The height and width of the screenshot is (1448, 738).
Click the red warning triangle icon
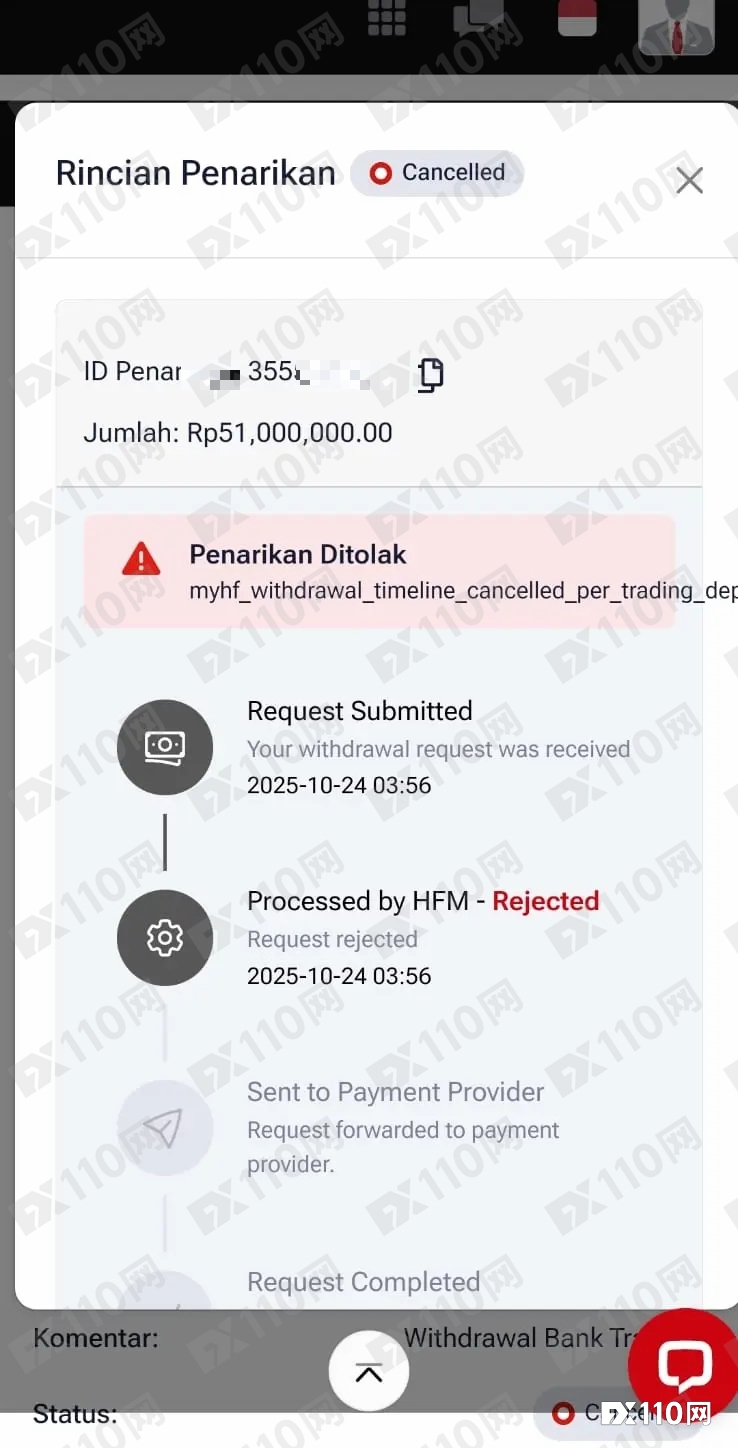[x=141, y=558]
